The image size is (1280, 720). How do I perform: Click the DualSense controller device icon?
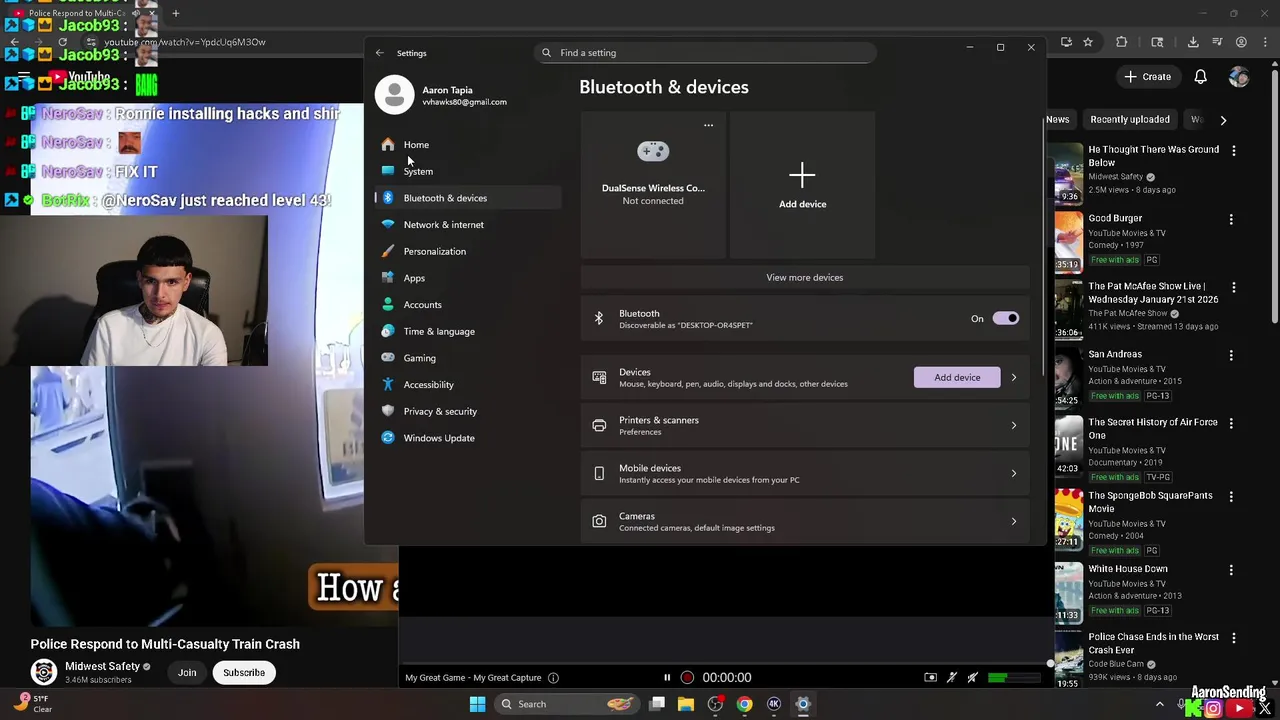pyautogui.click(x=653, y=151)
